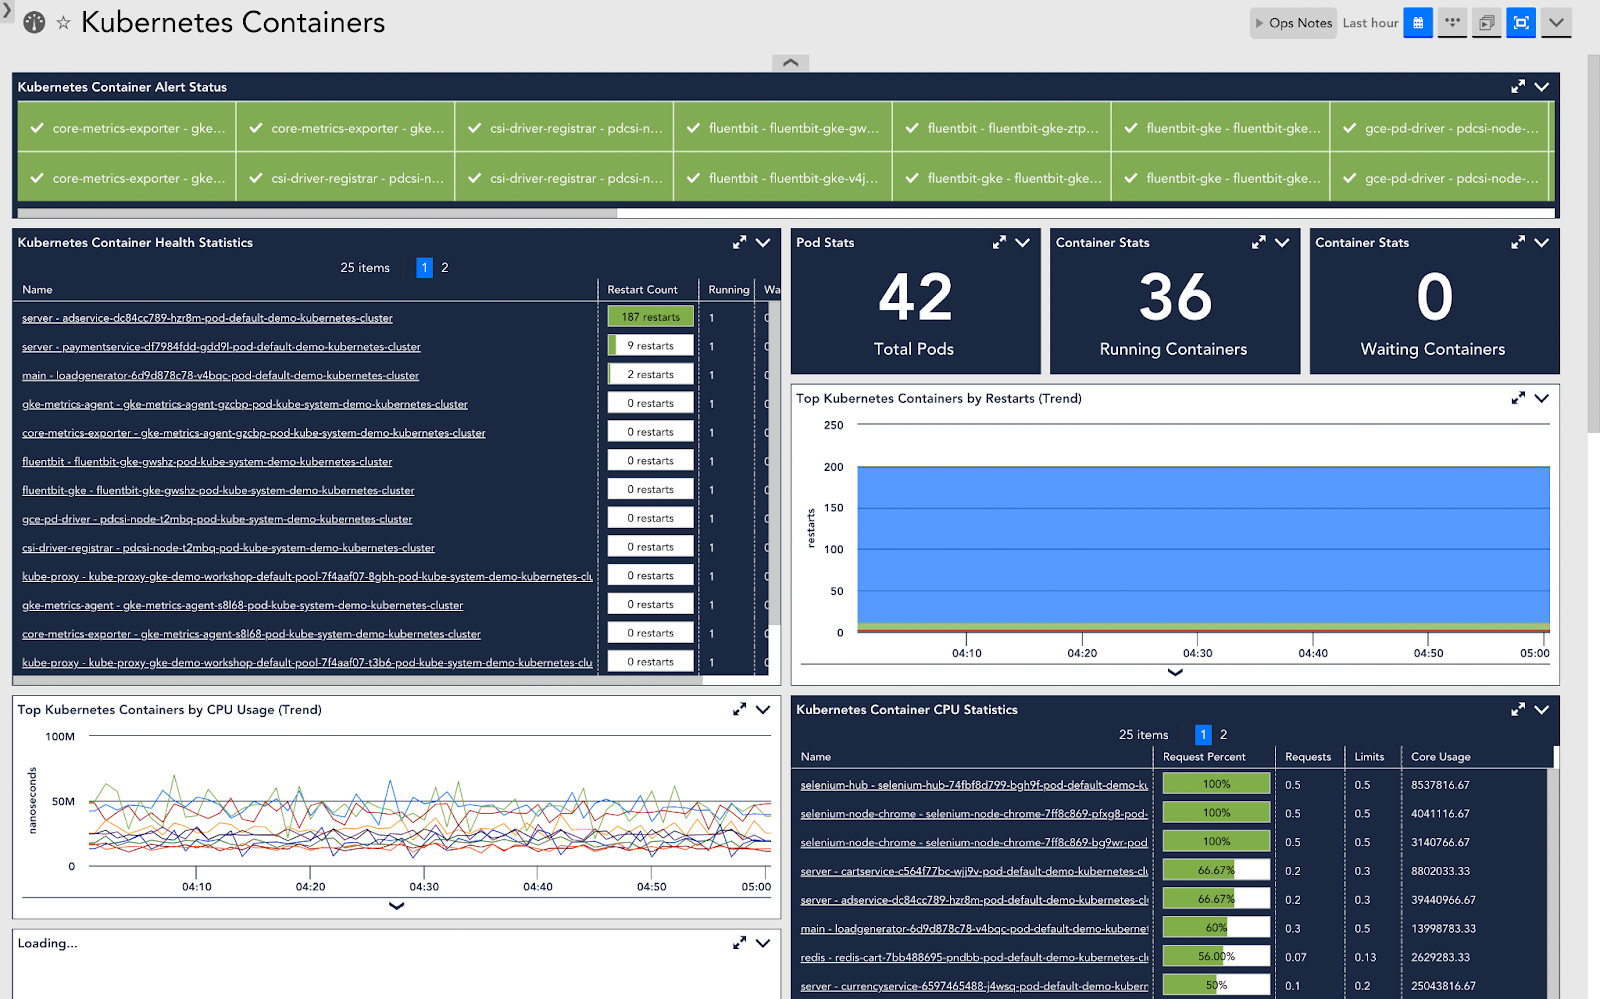Expand the Pod Stats panel to fullscreen

[999, 242]
